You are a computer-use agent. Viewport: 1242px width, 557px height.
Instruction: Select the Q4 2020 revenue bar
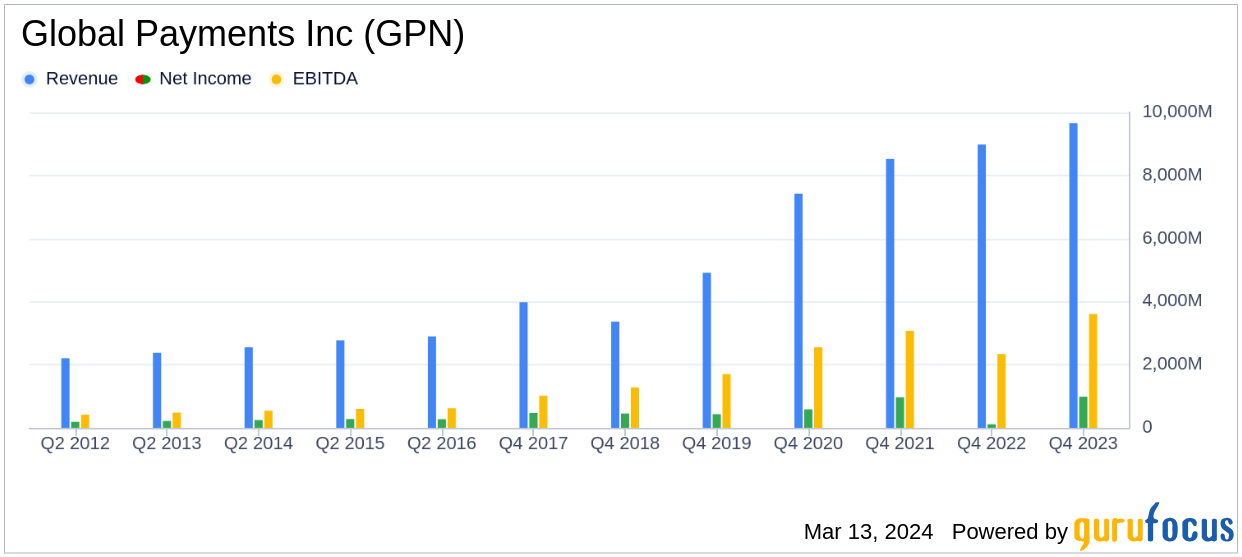click(x=798, y=311)
